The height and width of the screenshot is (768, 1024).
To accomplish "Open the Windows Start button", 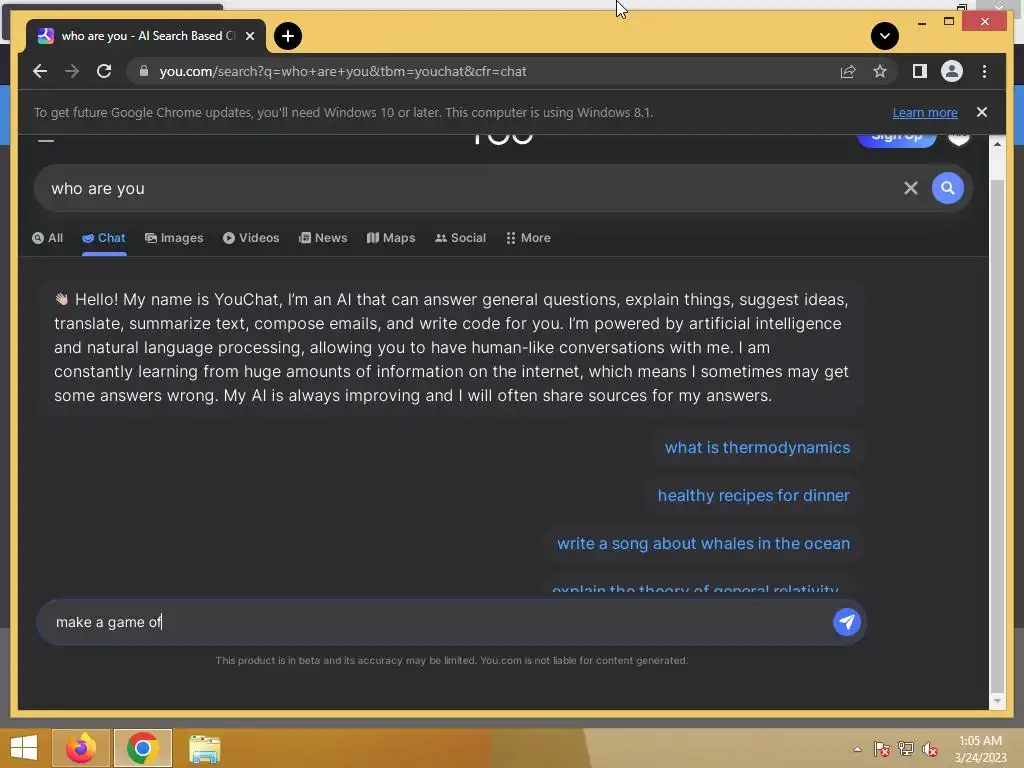I will 24,748.
